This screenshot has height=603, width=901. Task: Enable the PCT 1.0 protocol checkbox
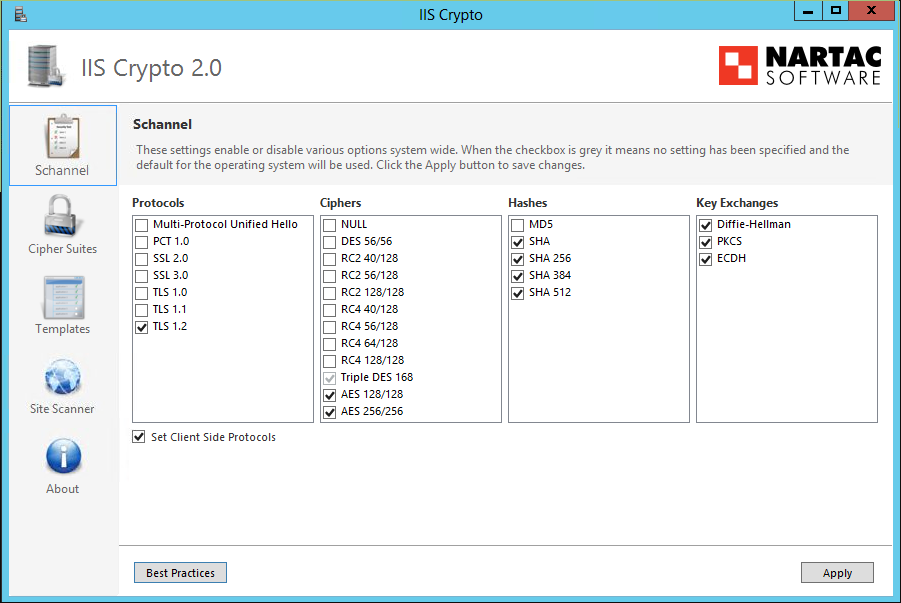[141, 242]
